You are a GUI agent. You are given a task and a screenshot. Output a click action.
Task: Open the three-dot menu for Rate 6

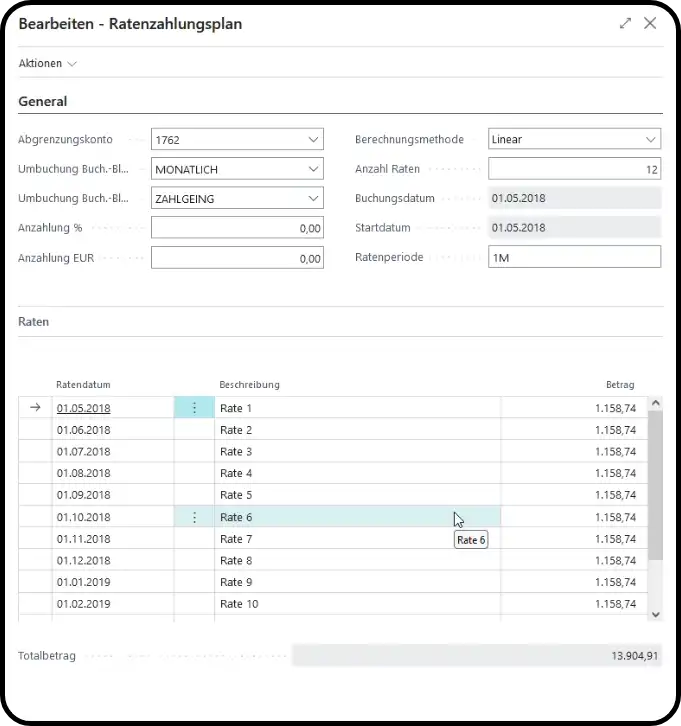[x=194, y=517]
